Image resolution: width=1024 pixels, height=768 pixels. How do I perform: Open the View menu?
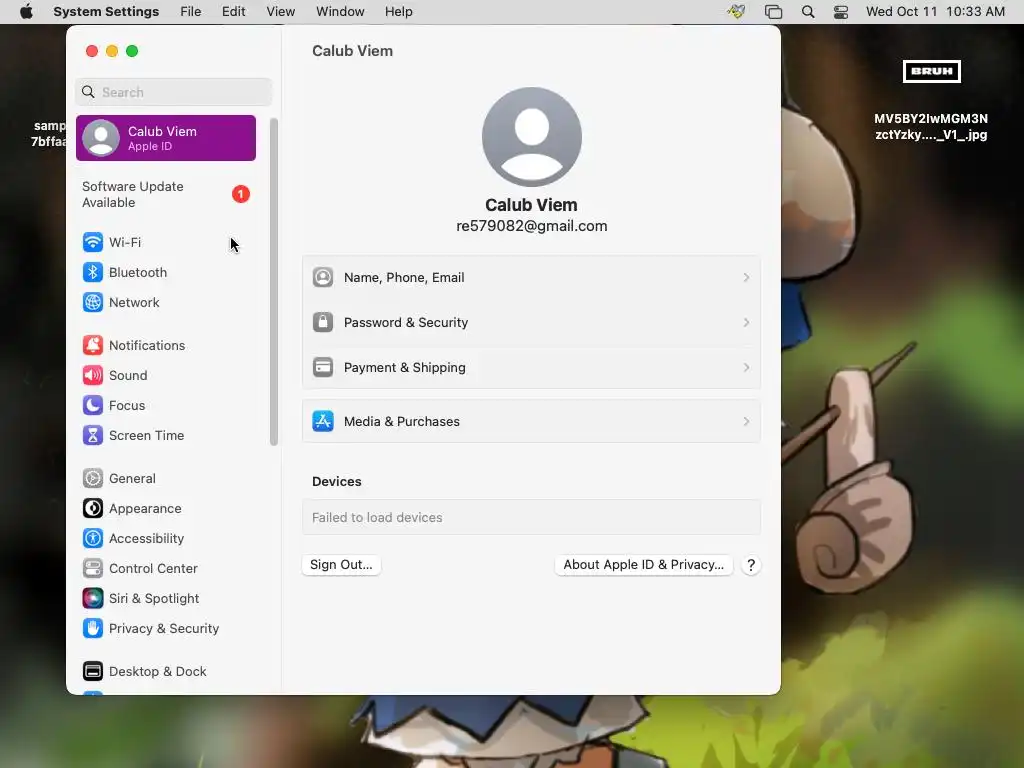[281, 12]
